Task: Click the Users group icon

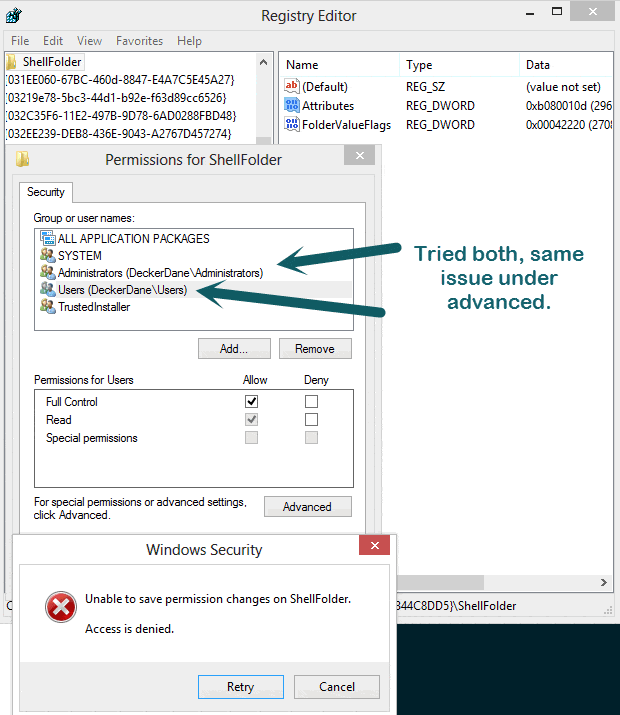Action: point(48,289)
